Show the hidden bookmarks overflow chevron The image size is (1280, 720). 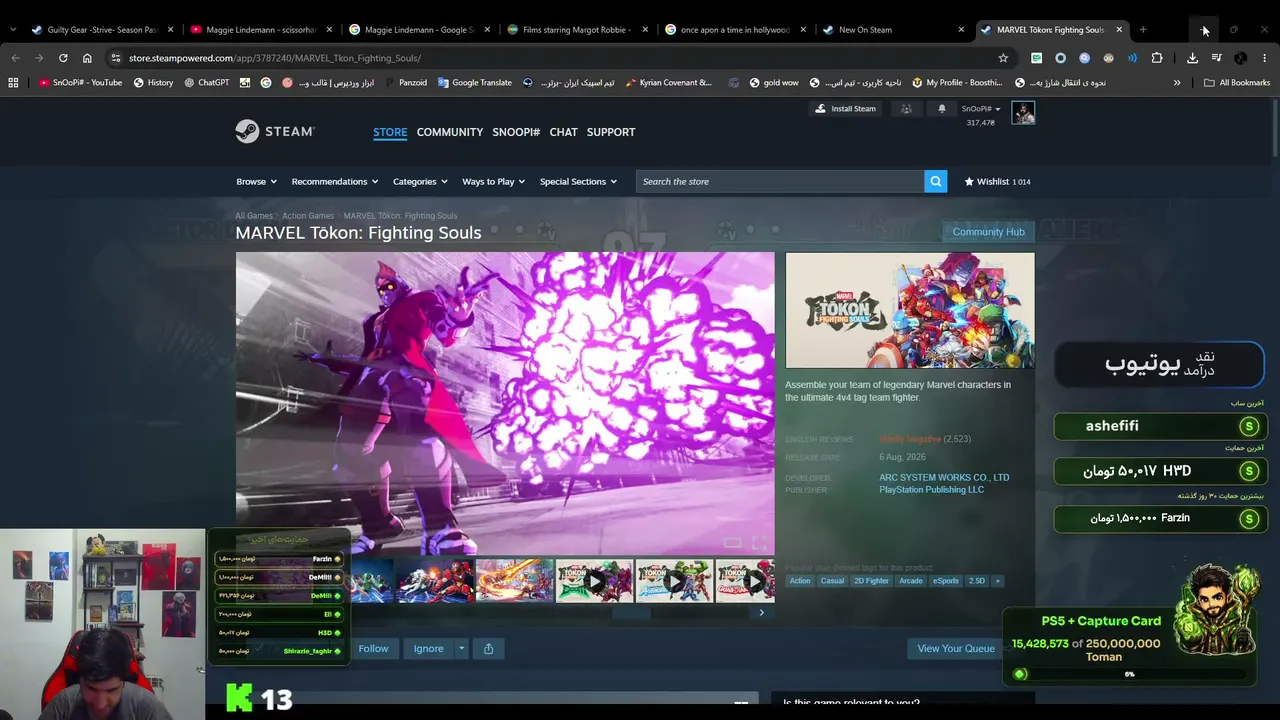[1177, 83]
